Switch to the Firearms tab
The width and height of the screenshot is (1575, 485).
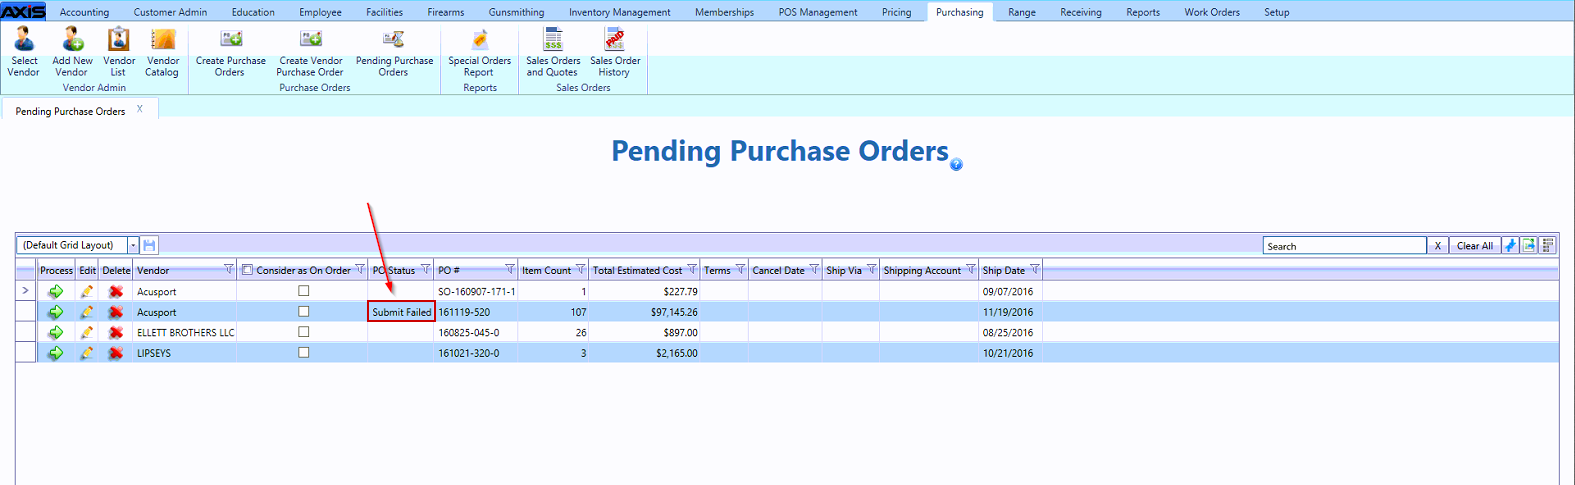pos(445,12)
